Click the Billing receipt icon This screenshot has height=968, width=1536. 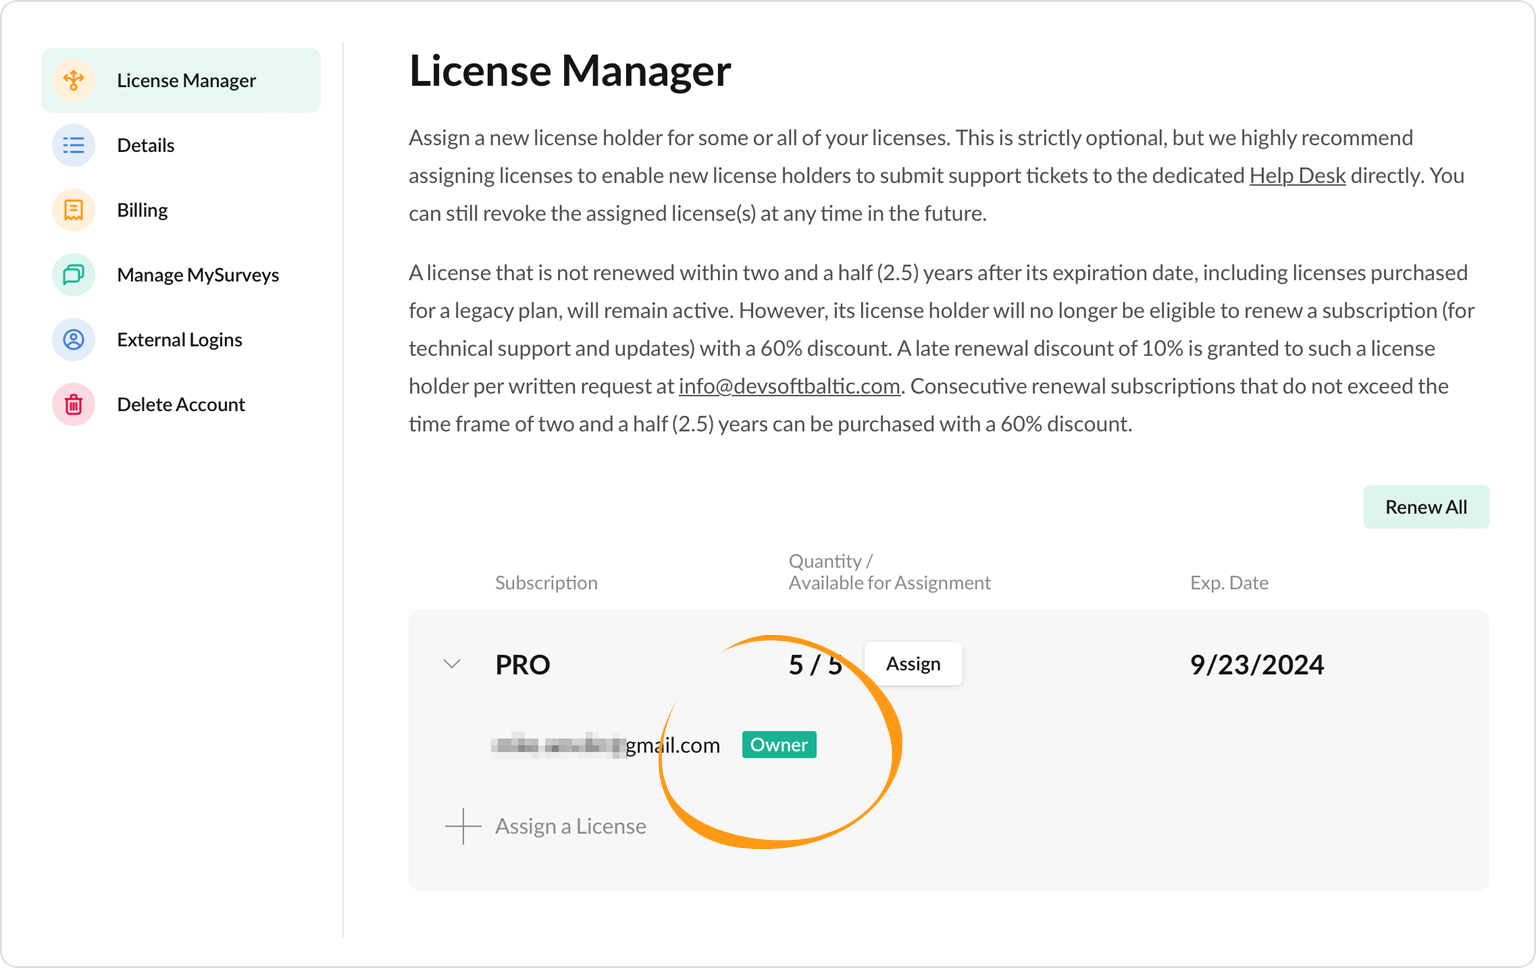pos(73,210)
